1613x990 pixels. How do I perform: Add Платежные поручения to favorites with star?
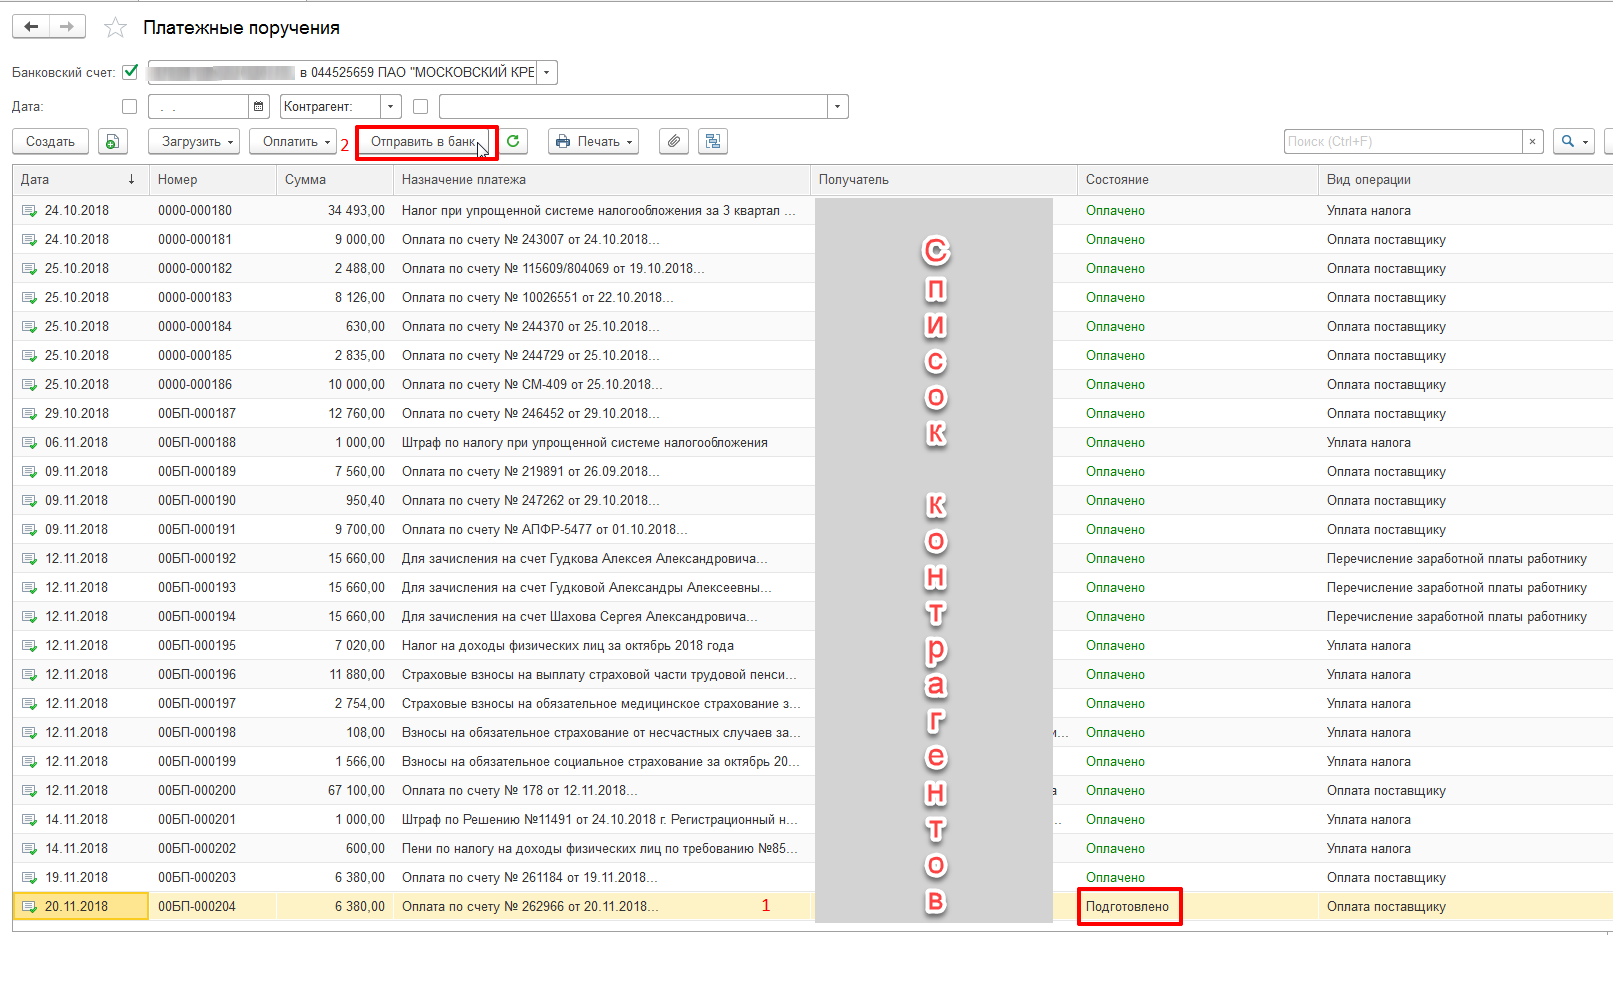coord(116,28)
